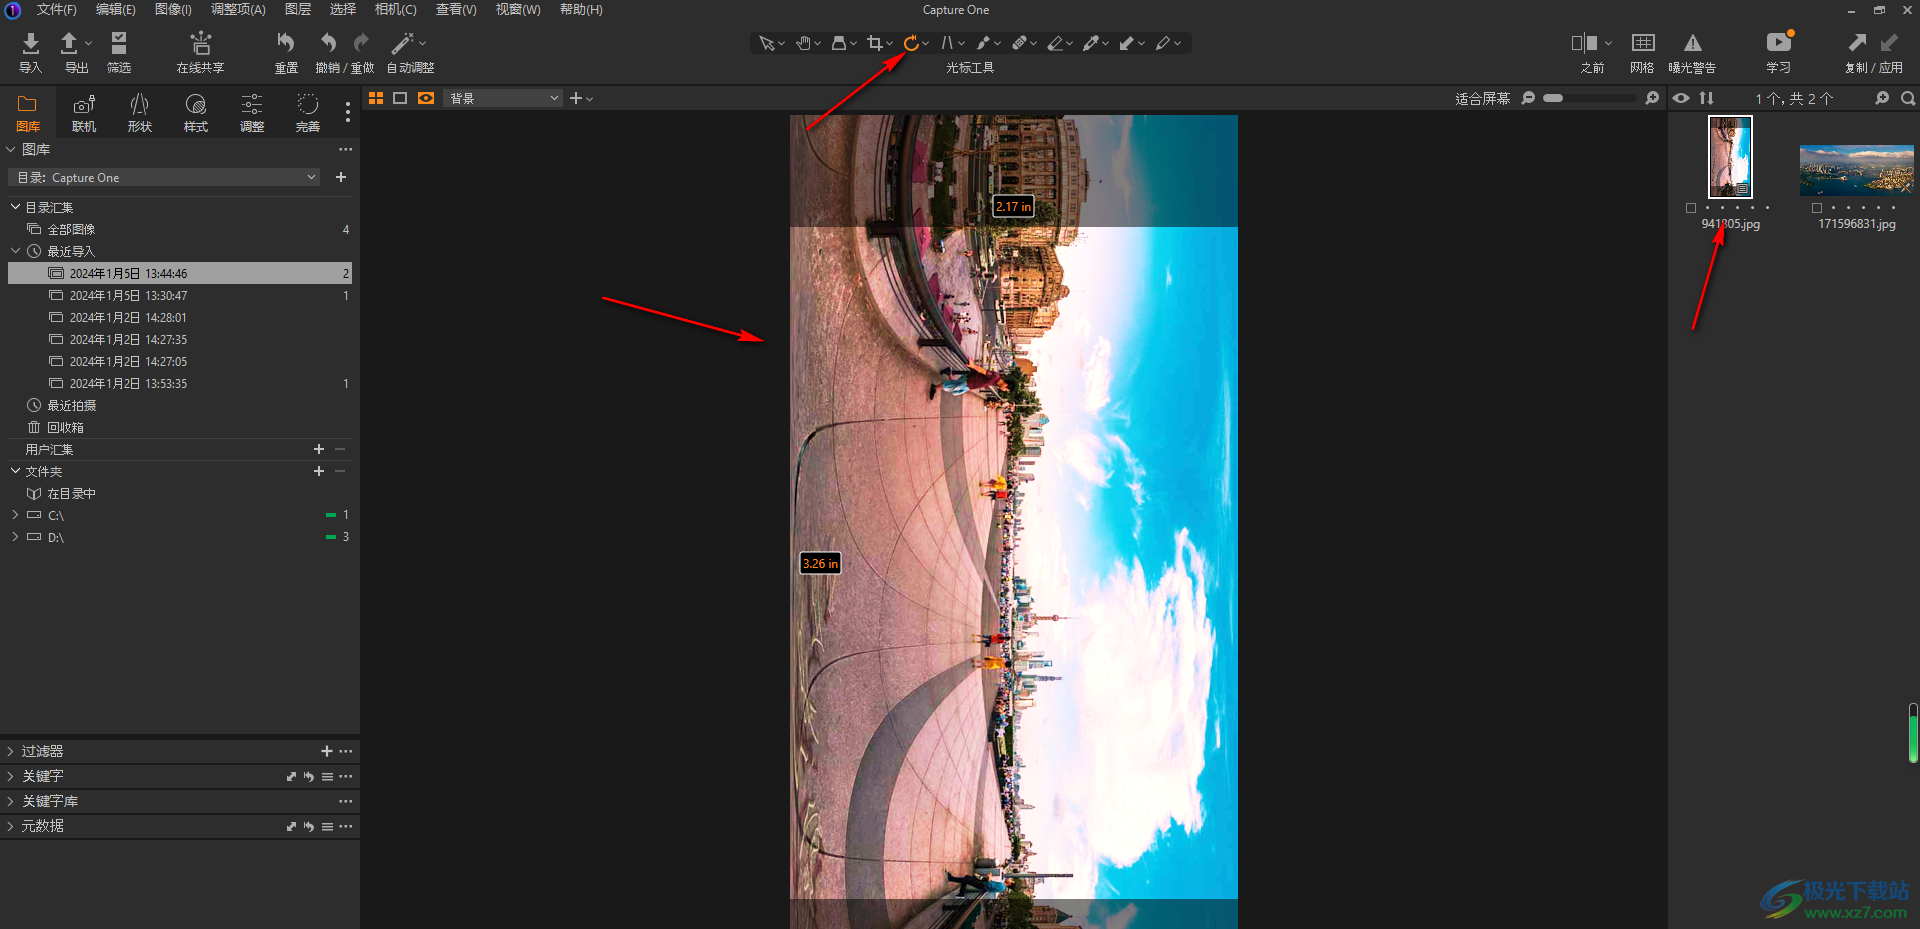This screenshot has height=929, width=1920.
Task: Click the viewer zoom slider
Action: (x=1590, y=98)
